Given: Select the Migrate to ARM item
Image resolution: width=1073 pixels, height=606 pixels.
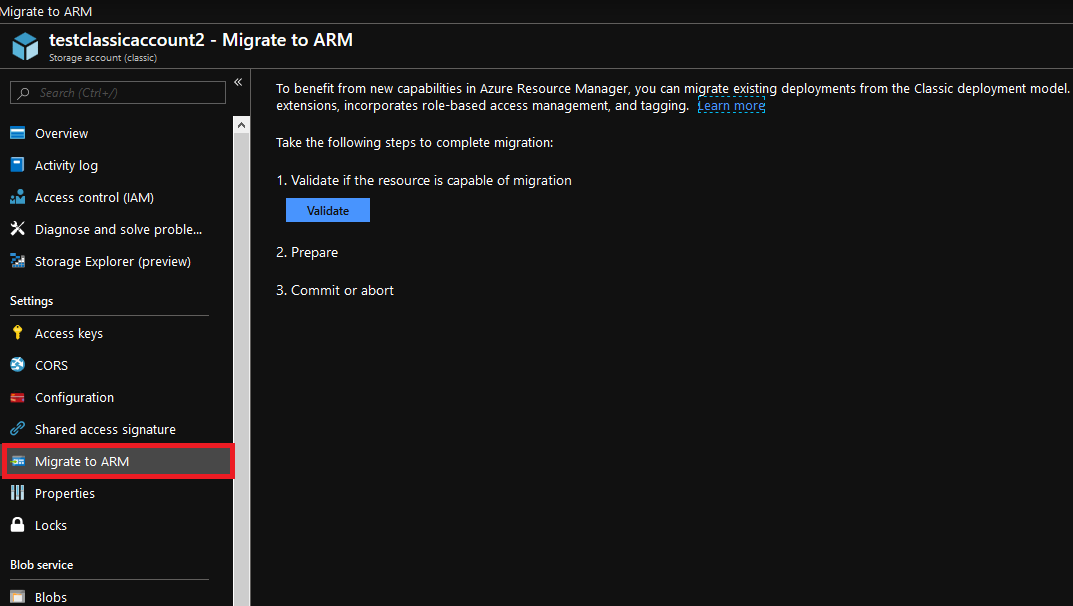Looking at the screenshot, I should tap(118, 461).
